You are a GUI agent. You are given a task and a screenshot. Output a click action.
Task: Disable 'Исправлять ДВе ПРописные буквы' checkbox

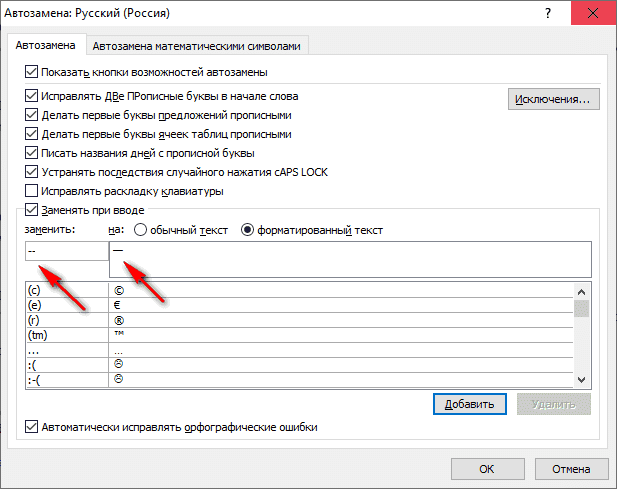pos(30,97)
